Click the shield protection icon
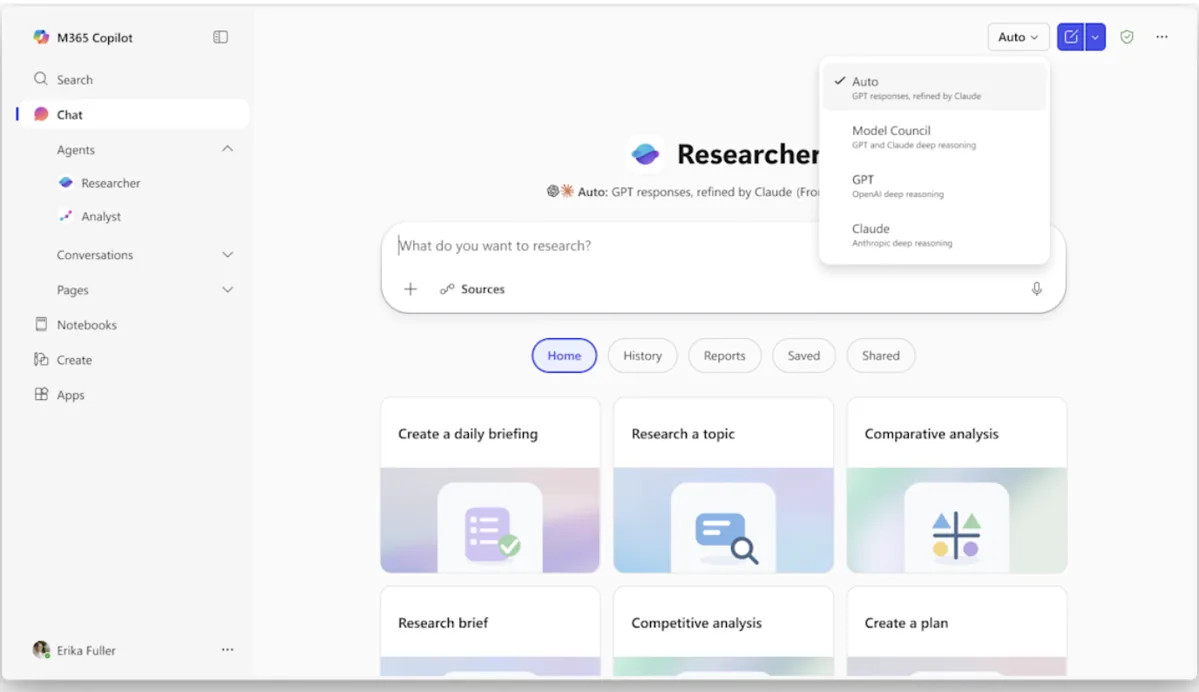The height and width of the screenshot is (692, 1199). (x=1127, y=36)
